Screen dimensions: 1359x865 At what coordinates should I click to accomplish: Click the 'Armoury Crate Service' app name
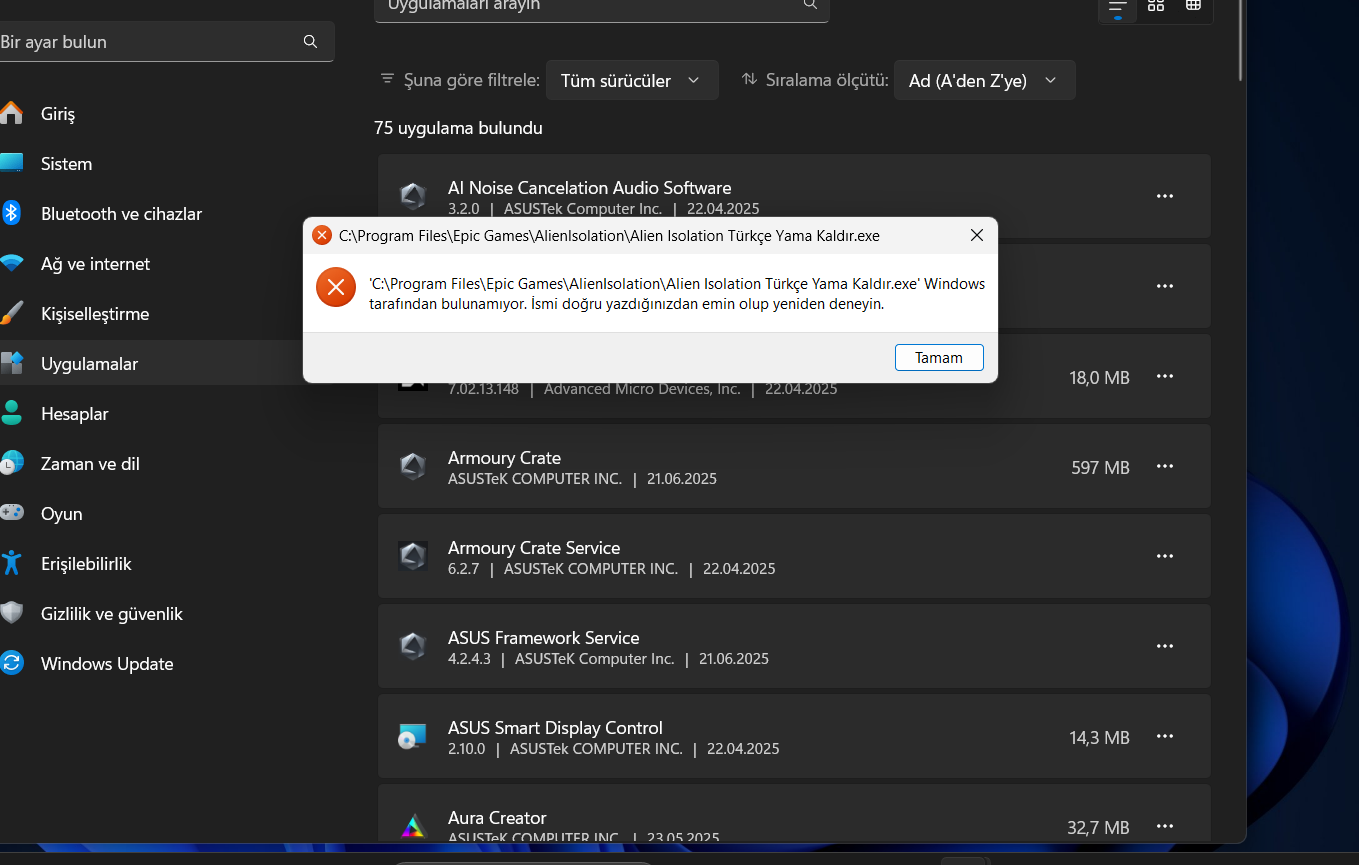coord(534,548)
